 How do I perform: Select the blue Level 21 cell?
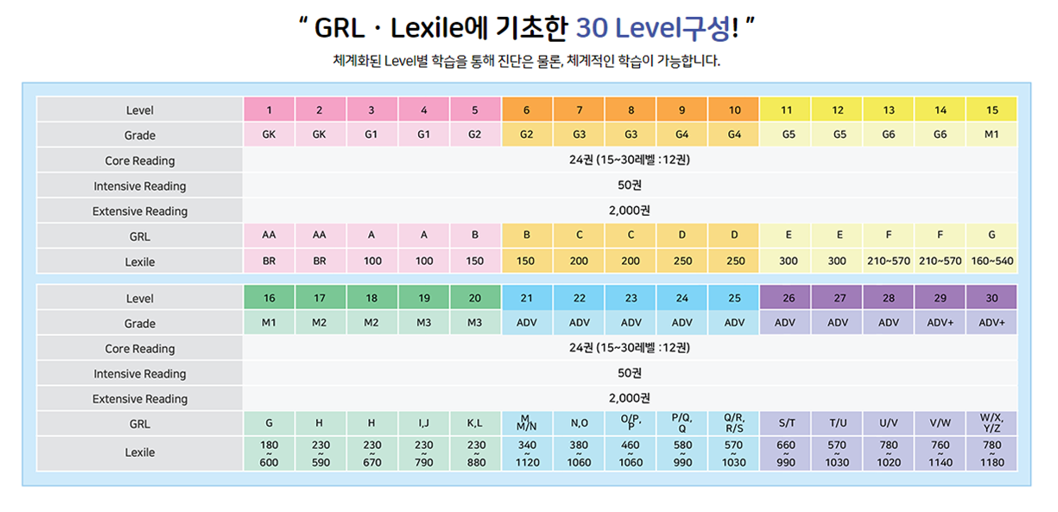528,297
